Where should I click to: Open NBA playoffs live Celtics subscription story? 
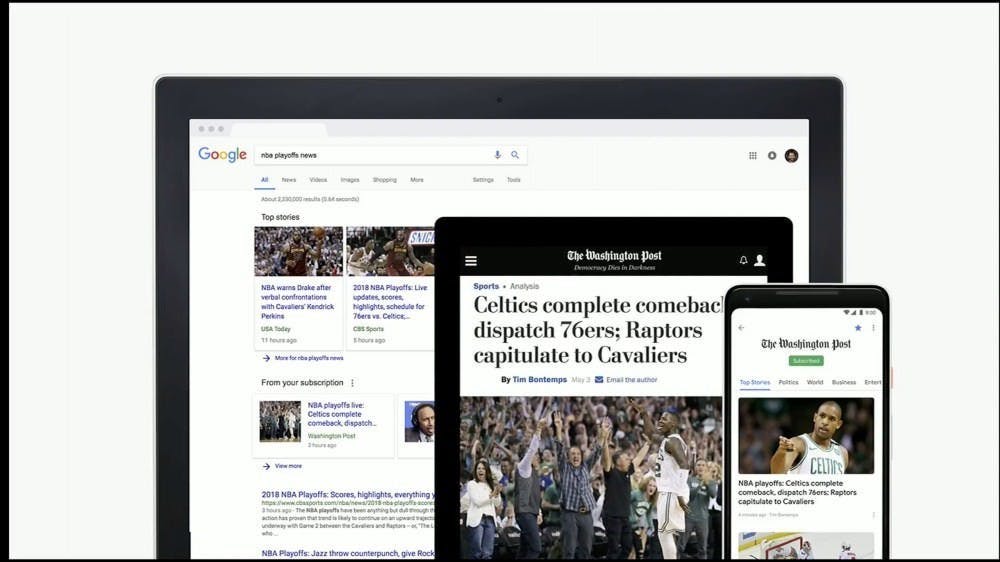click(x=342, y=414)
